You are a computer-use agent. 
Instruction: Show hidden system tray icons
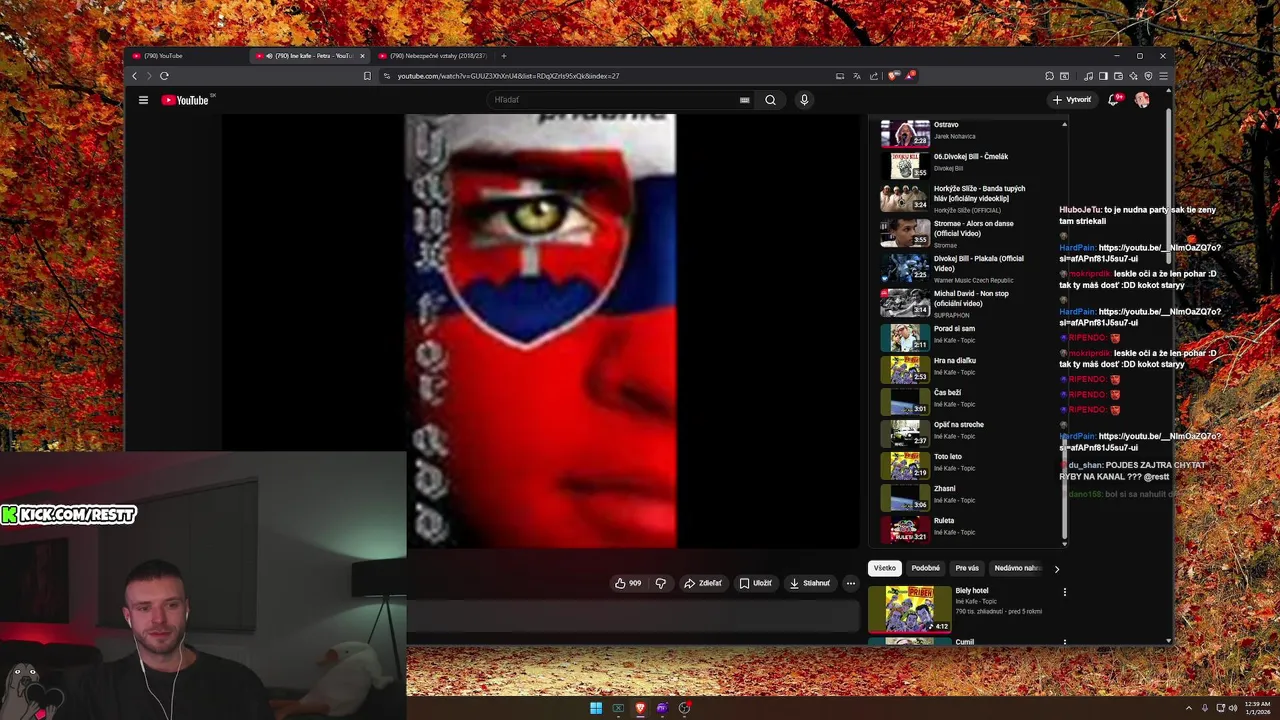tap(1189, 708)
